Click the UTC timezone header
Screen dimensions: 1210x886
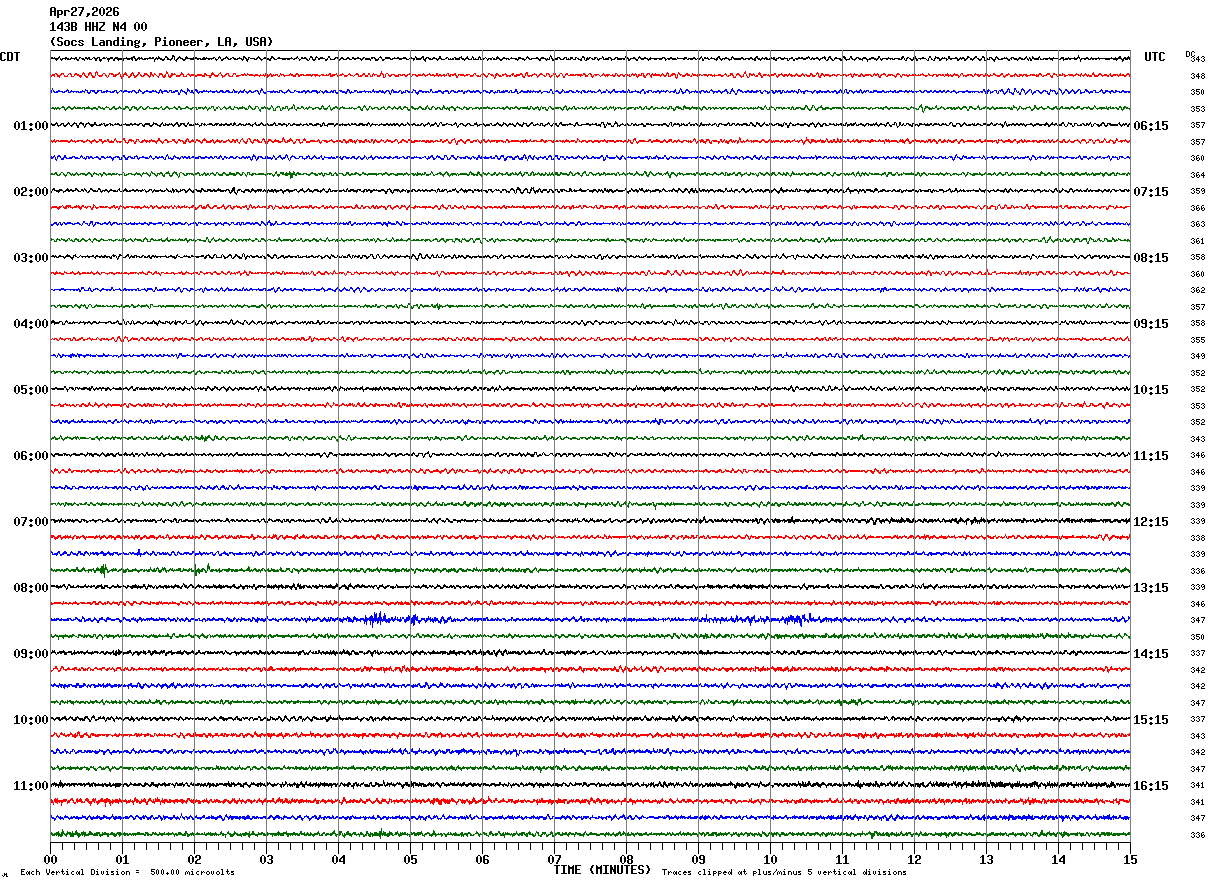(x=1155, y=57)
